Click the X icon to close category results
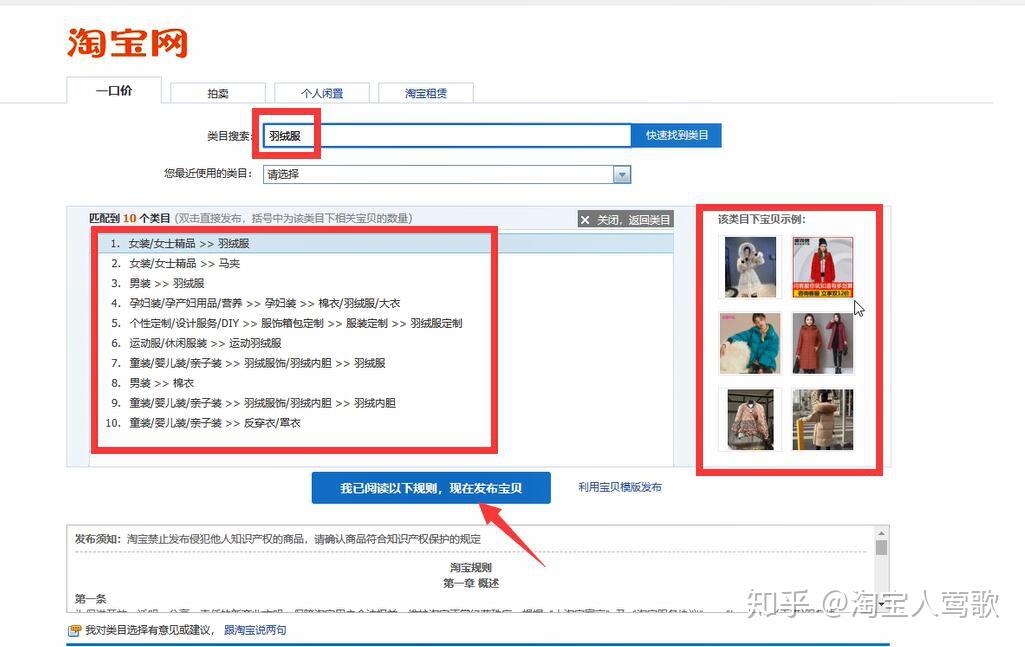 pos(586,220)
